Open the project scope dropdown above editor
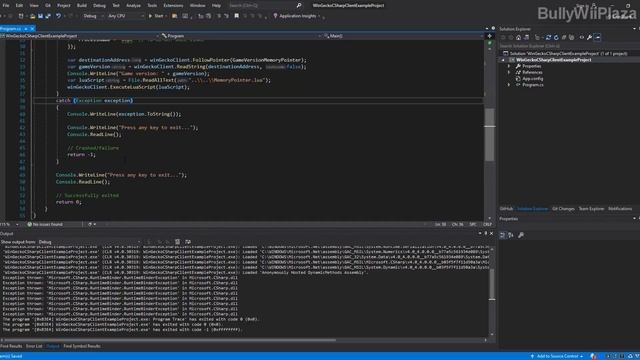This screenshot has height=360, width=640. click(80, 36)
